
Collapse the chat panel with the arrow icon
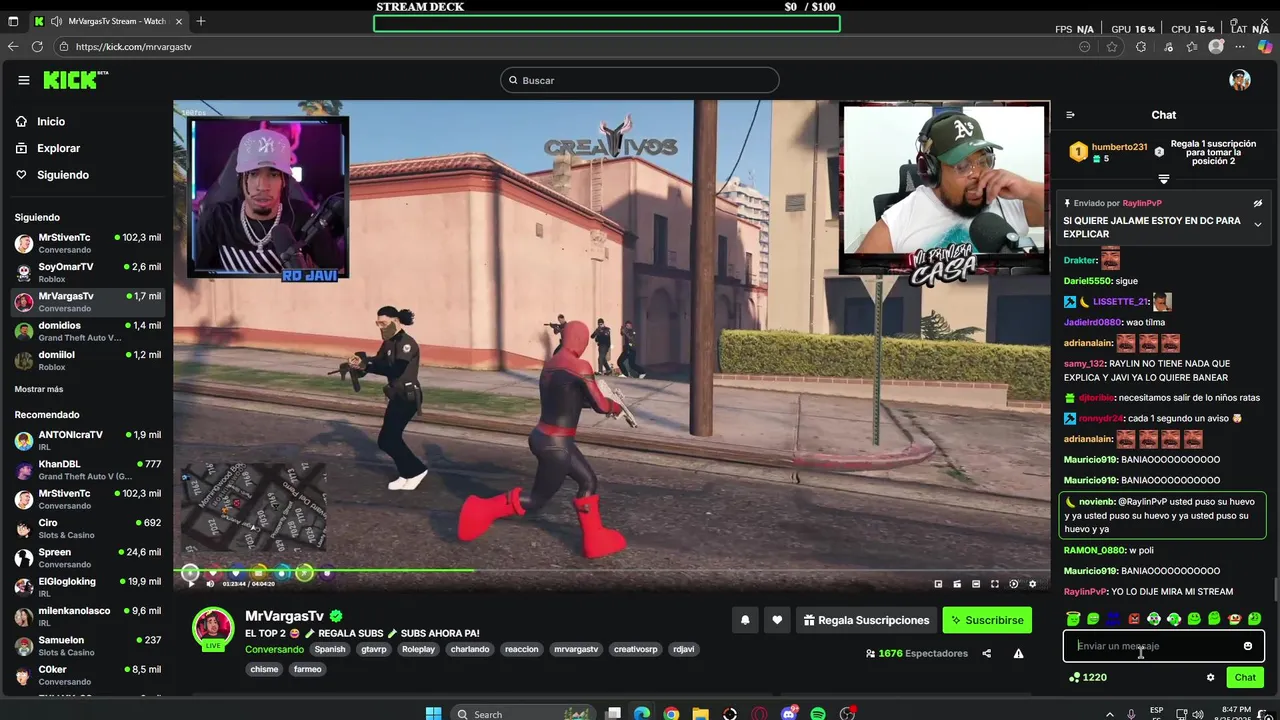(x=1070, y=115)
